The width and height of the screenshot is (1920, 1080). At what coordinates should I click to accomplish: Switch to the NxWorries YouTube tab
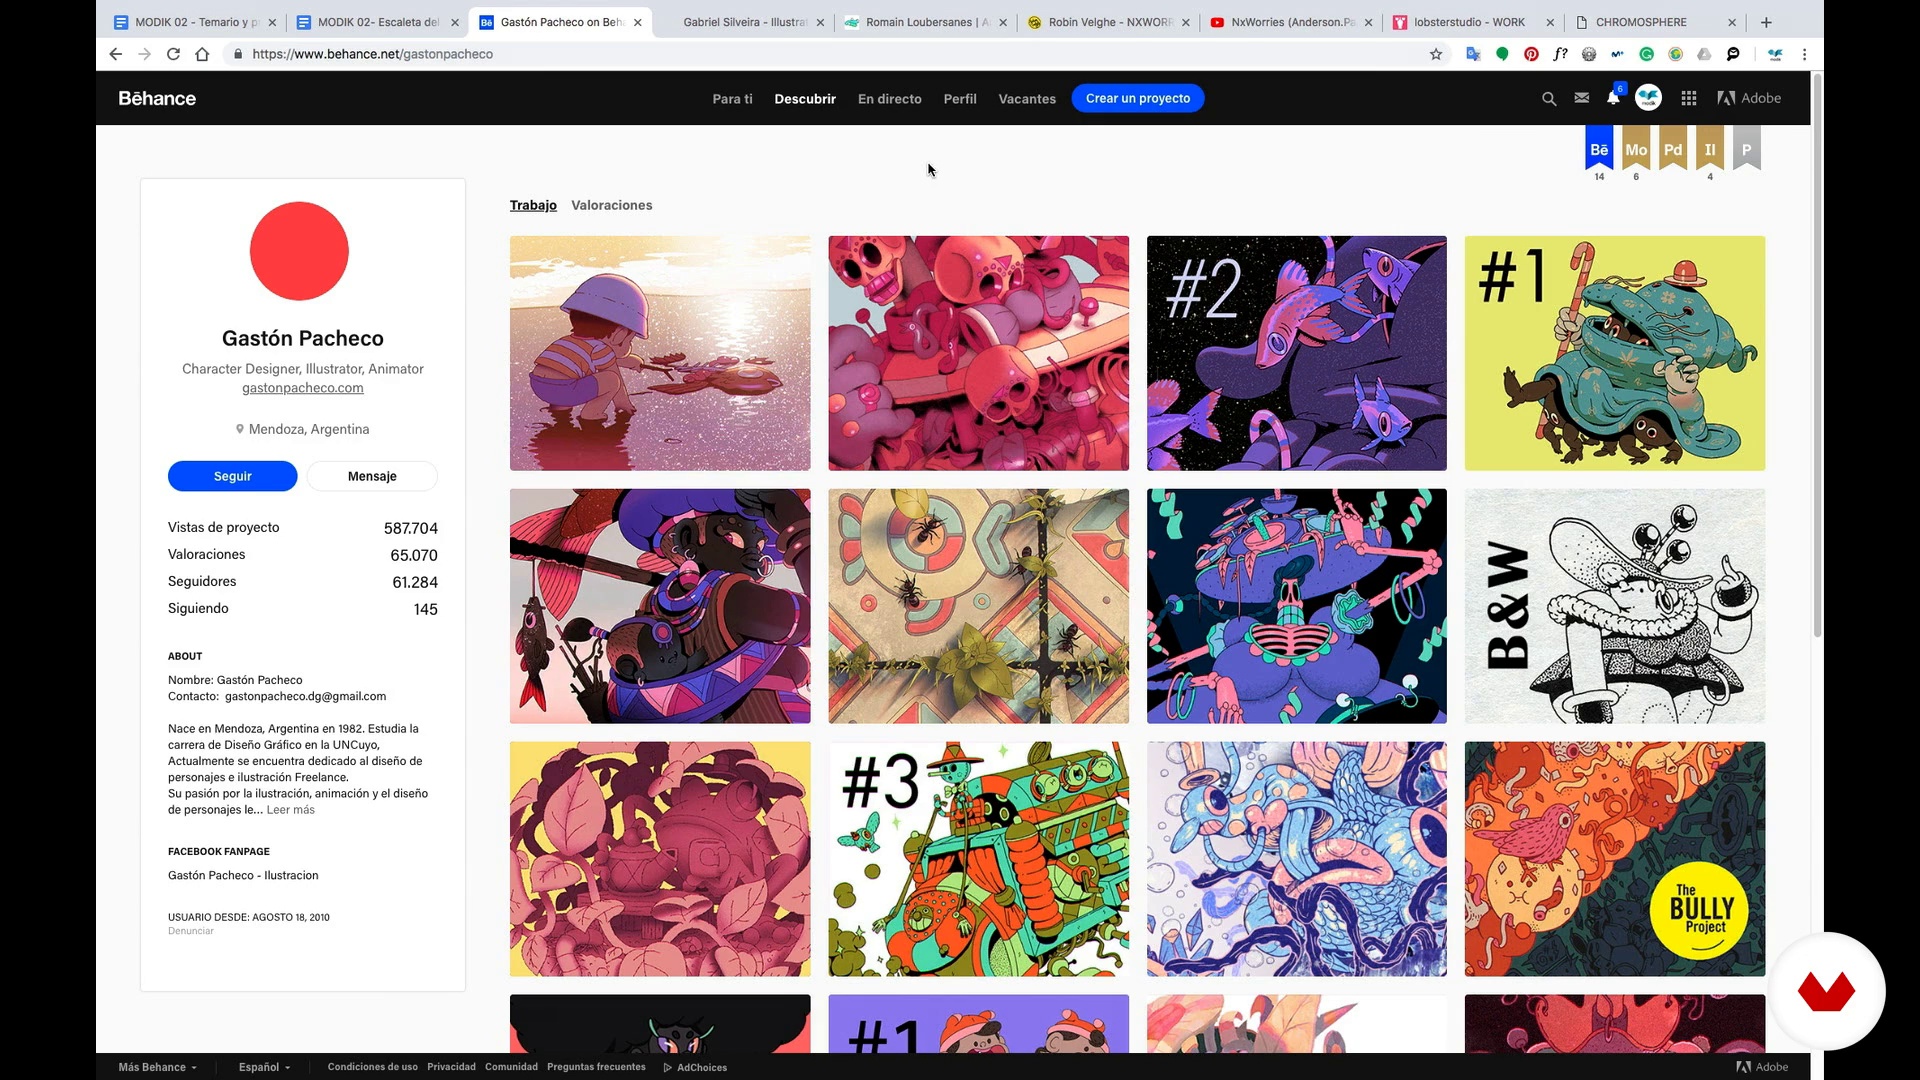[x=1291, y=22]
